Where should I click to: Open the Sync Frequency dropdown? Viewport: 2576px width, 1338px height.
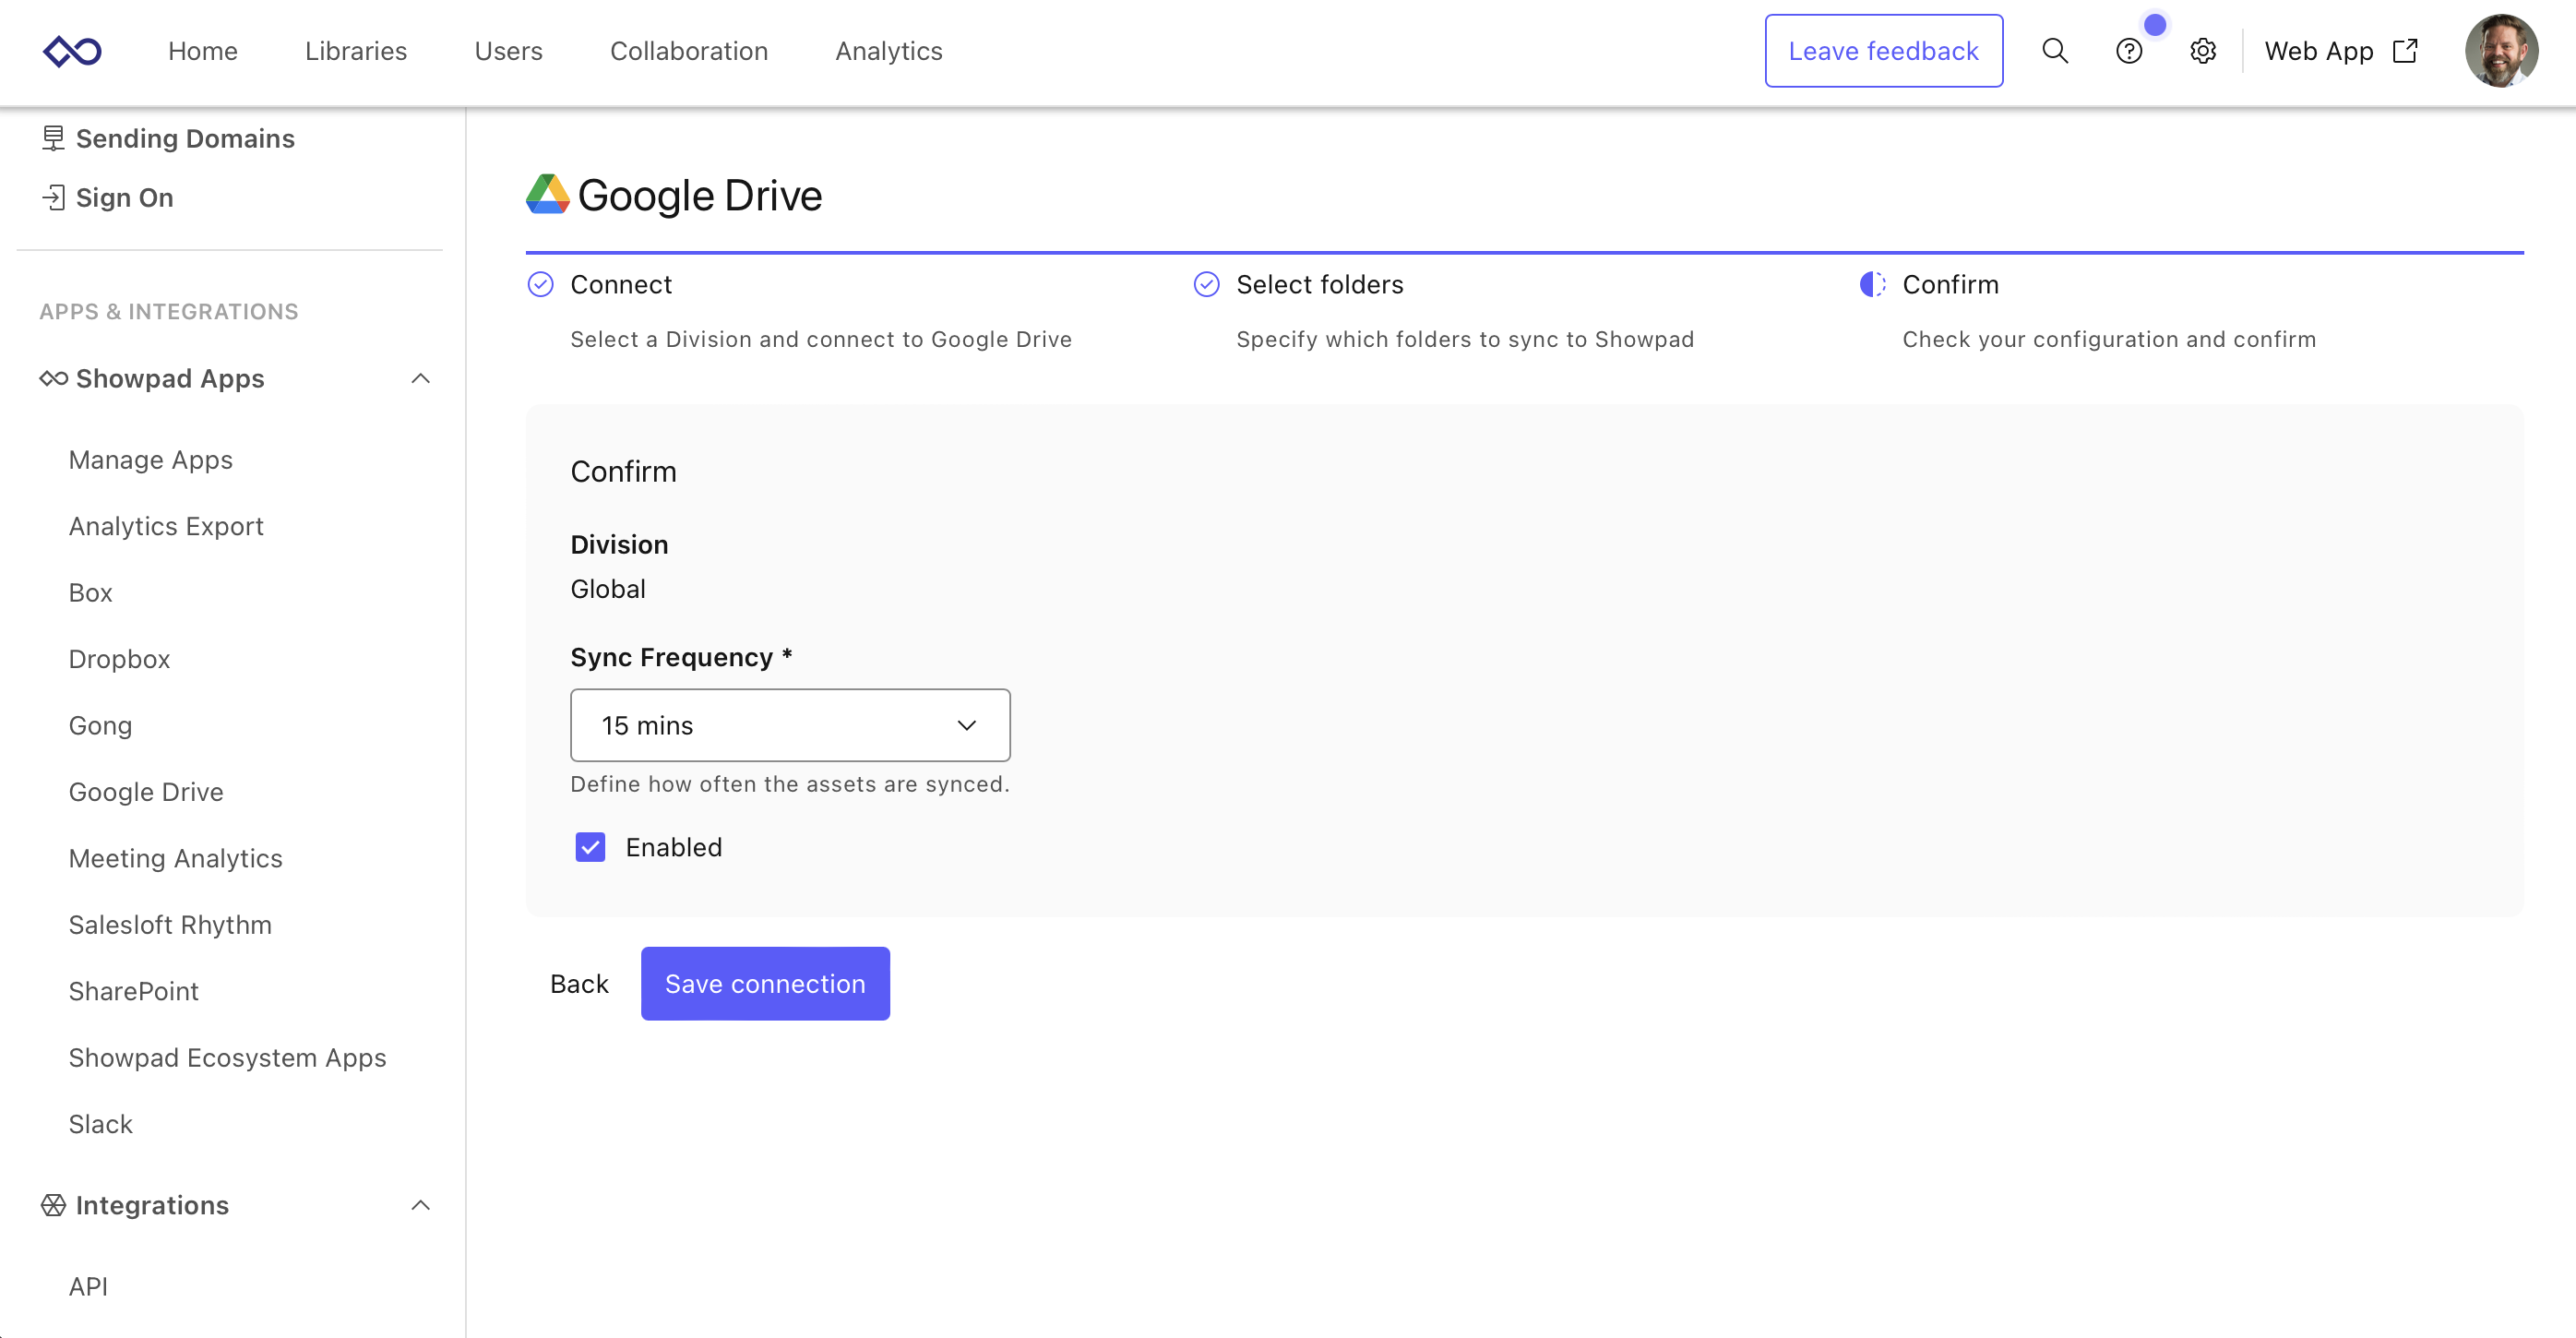click(790, 725)
